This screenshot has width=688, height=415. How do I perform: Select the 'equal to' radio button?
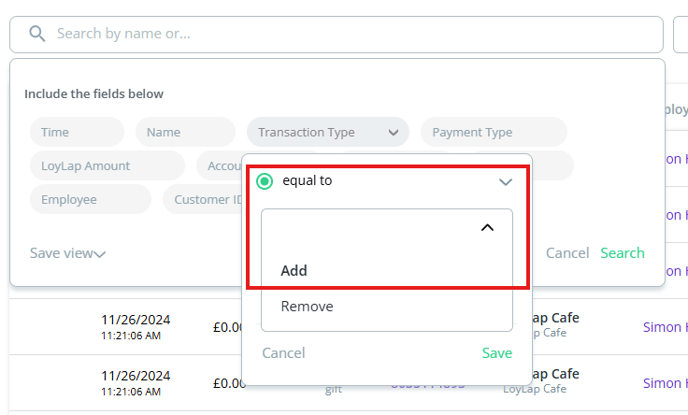pos(265,181)
